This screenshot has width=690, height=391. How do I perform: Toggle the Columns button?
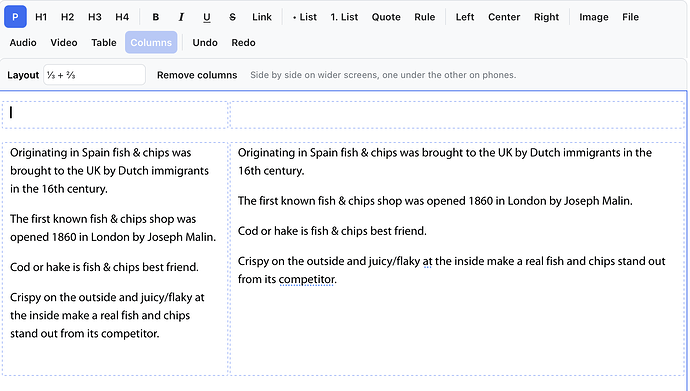(x=151, y=42)
